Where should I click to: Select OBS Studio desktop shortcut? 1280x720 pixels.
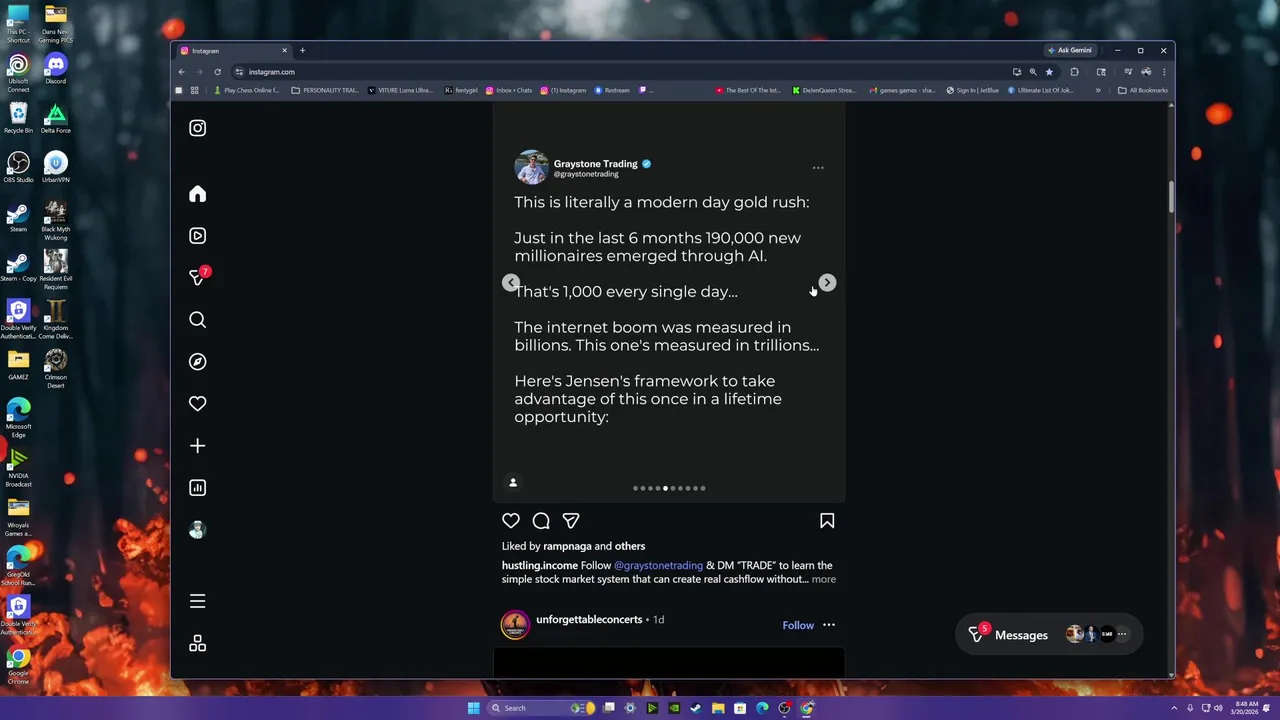coord(18,167)
